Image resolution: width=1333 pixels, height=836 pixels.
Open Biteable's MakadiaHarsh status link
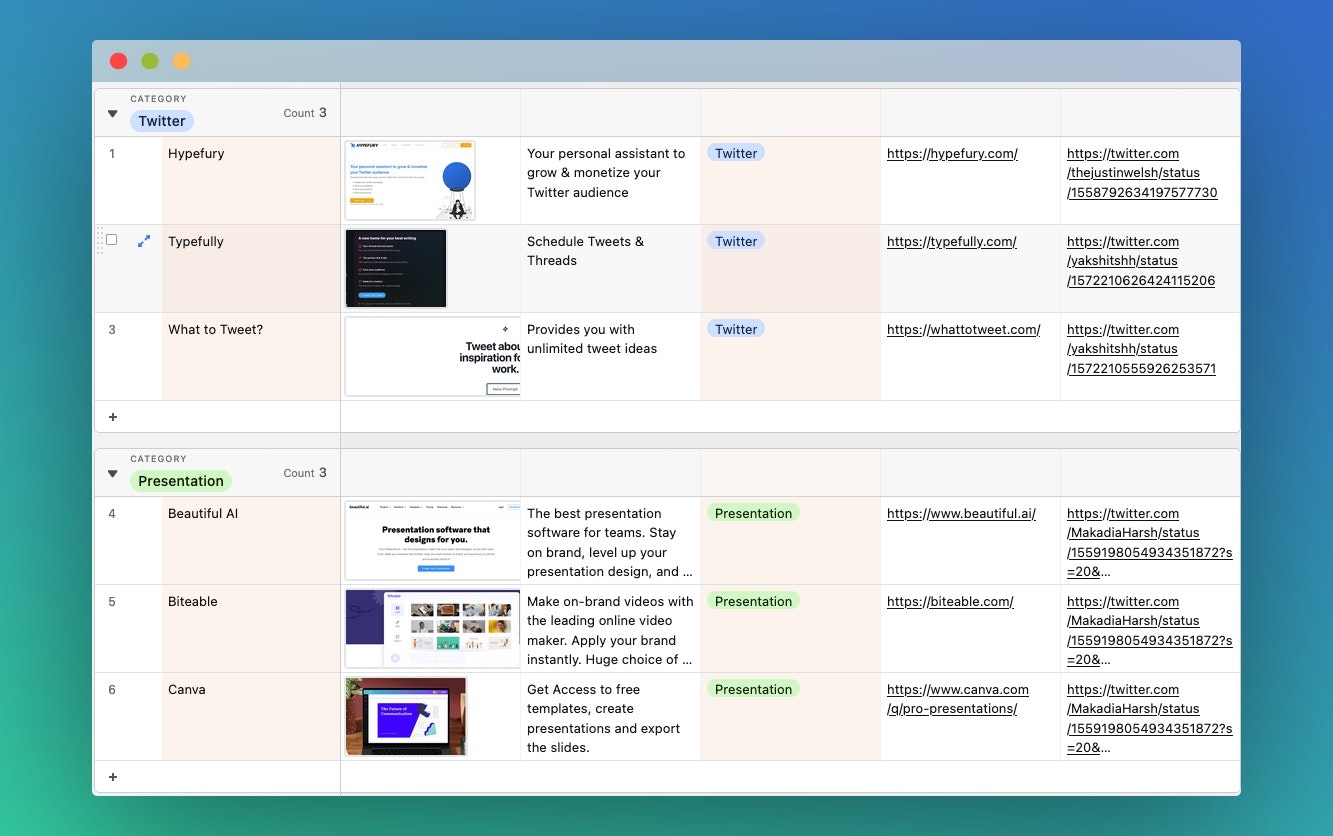point(1149,631)
